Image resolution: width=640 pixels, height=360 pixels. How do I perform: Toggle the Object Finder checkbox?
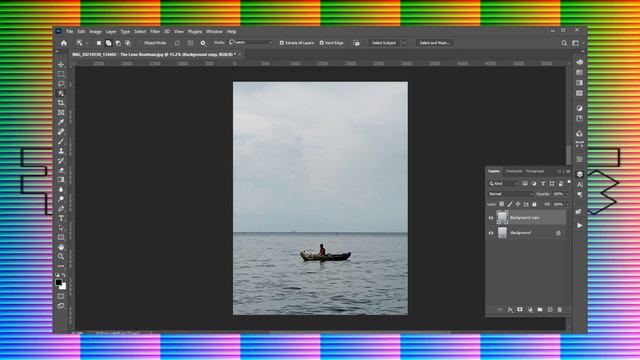pyautogui.click(x=140, y=43)
